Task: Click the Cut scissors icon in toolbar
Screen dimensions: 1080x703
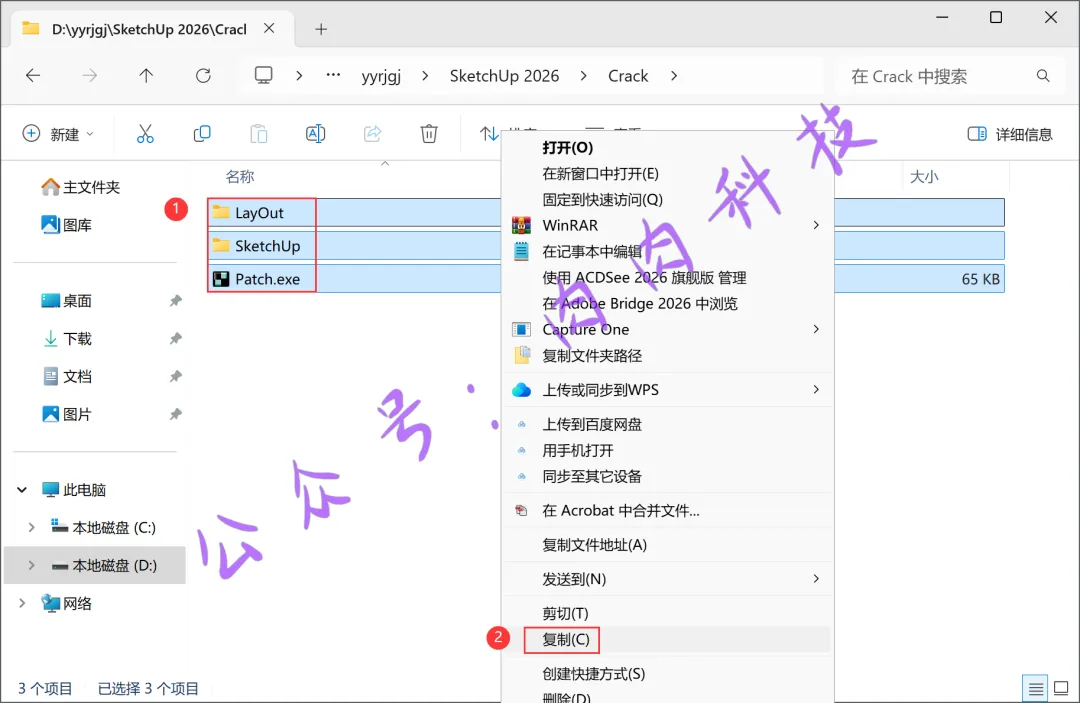Action: tap(145, 134)
